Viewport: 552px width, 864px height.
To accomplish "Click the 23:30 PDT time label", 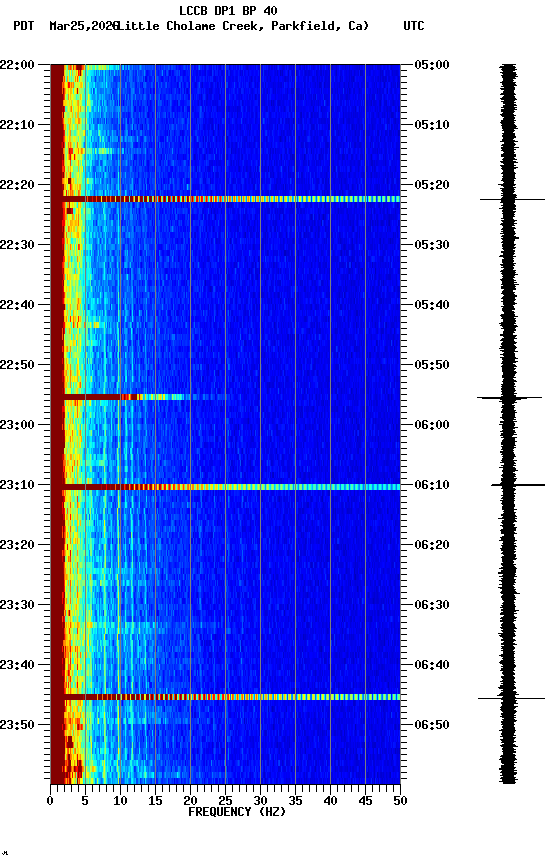I will pos(17,605).
